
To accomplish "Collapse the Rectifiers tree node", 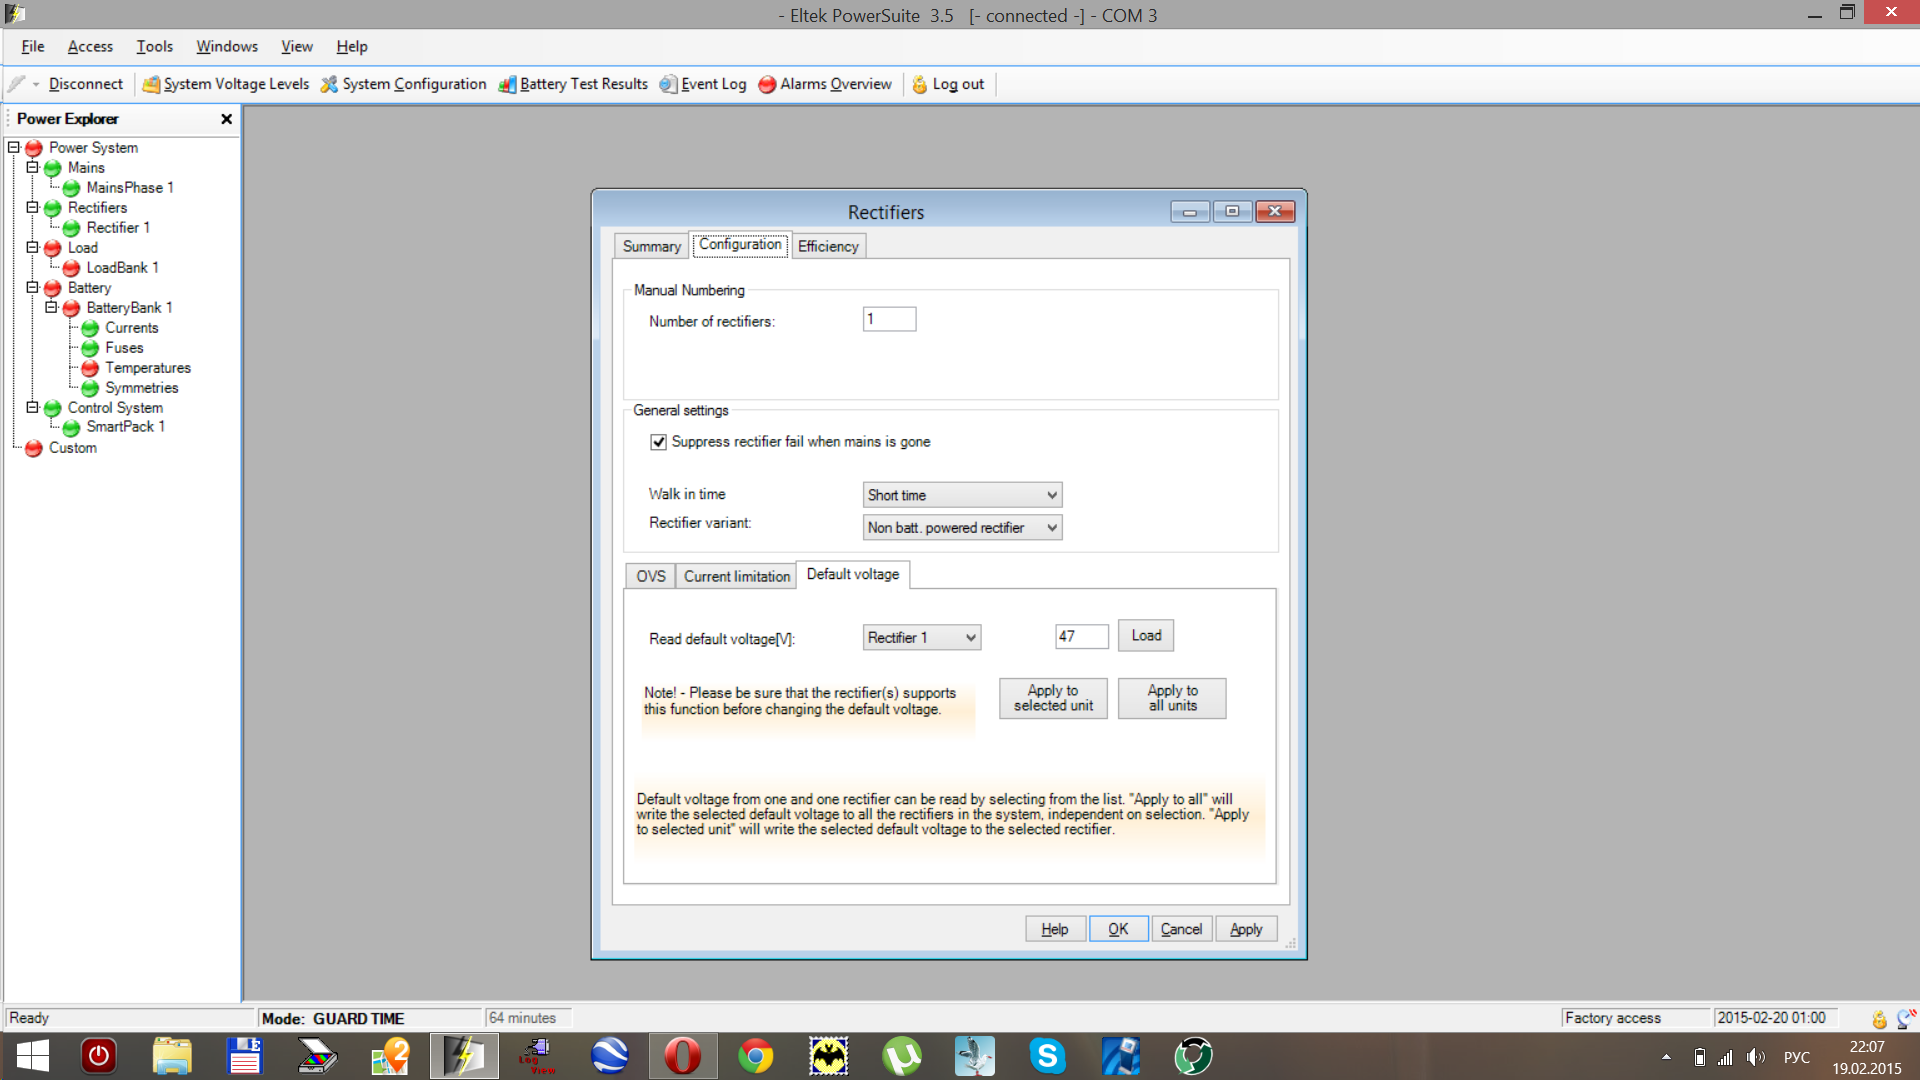I will click(32, 207).
